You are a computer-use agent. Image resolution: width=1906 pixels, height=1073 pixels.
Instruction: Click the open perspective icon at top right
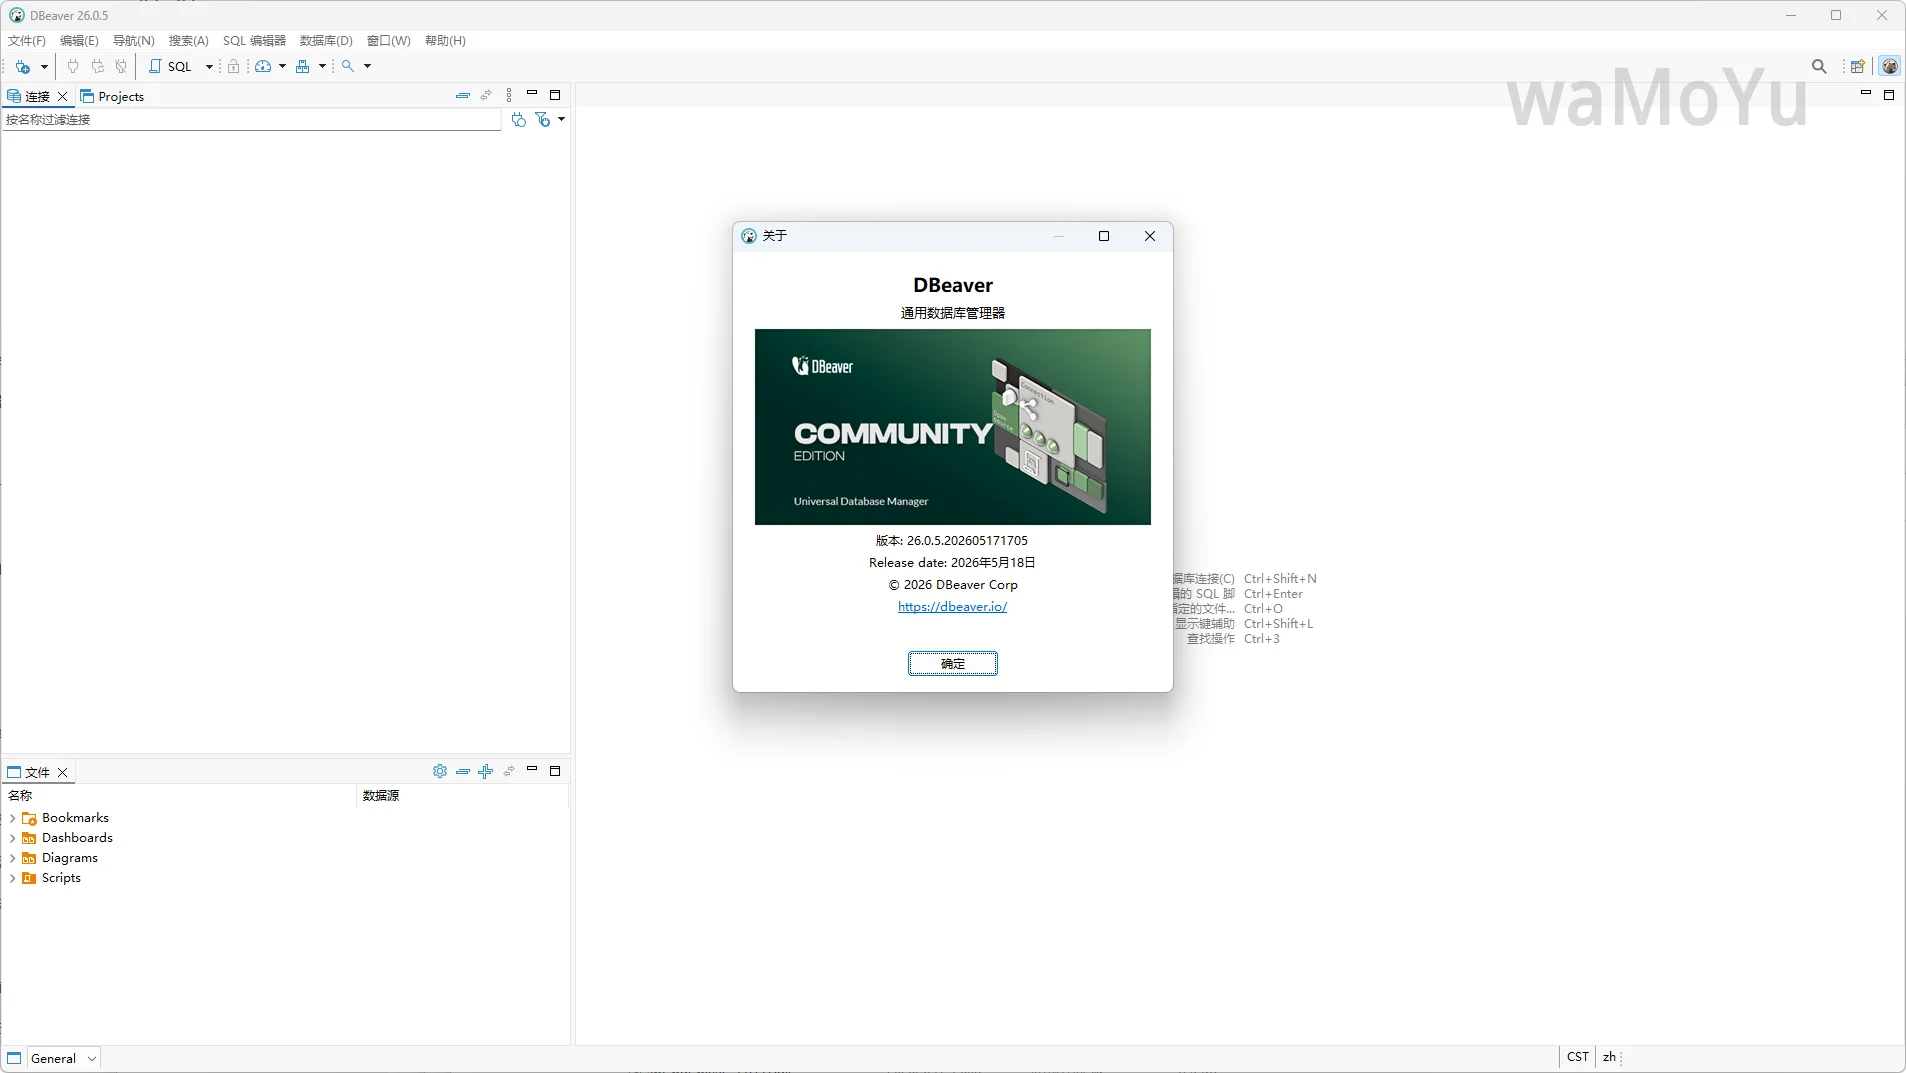click(x=1857, y=66)
